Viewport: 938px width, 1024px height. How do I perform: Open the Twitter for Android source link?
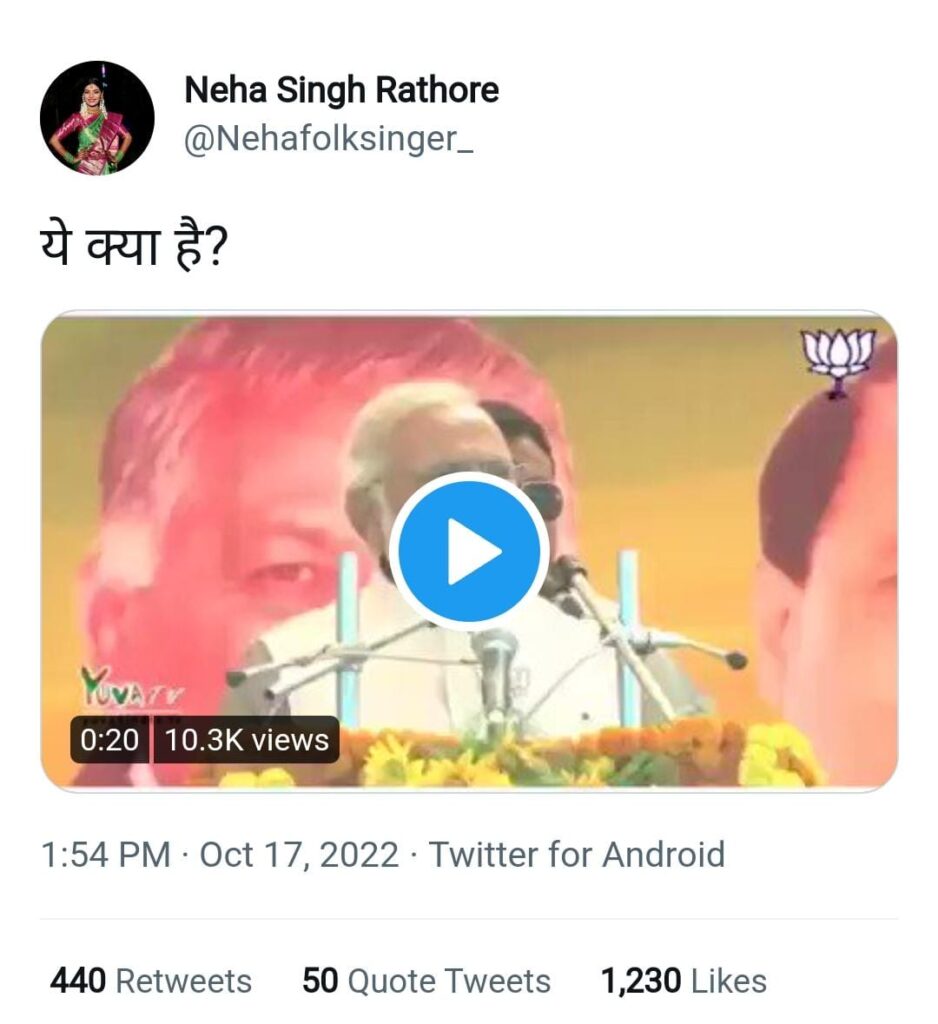(x=576, y=855)
